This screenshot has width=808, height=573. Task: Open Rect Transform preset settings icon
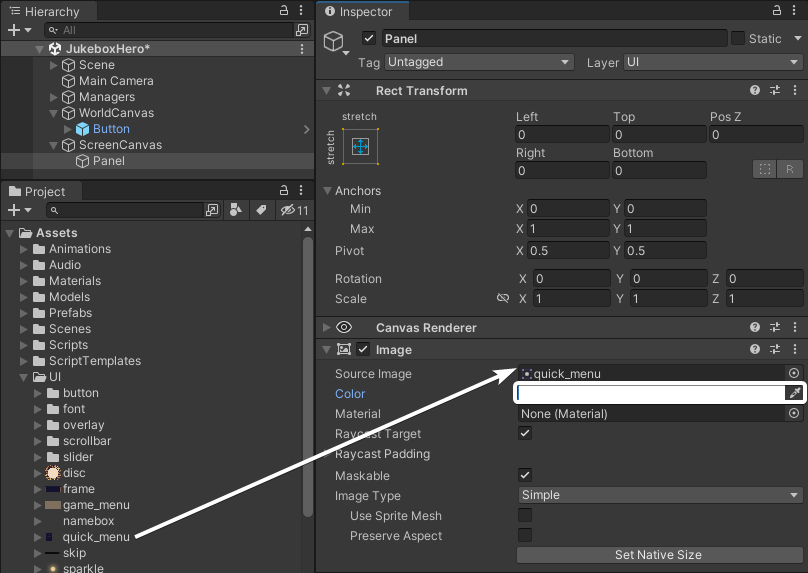[x=775, y=90]
